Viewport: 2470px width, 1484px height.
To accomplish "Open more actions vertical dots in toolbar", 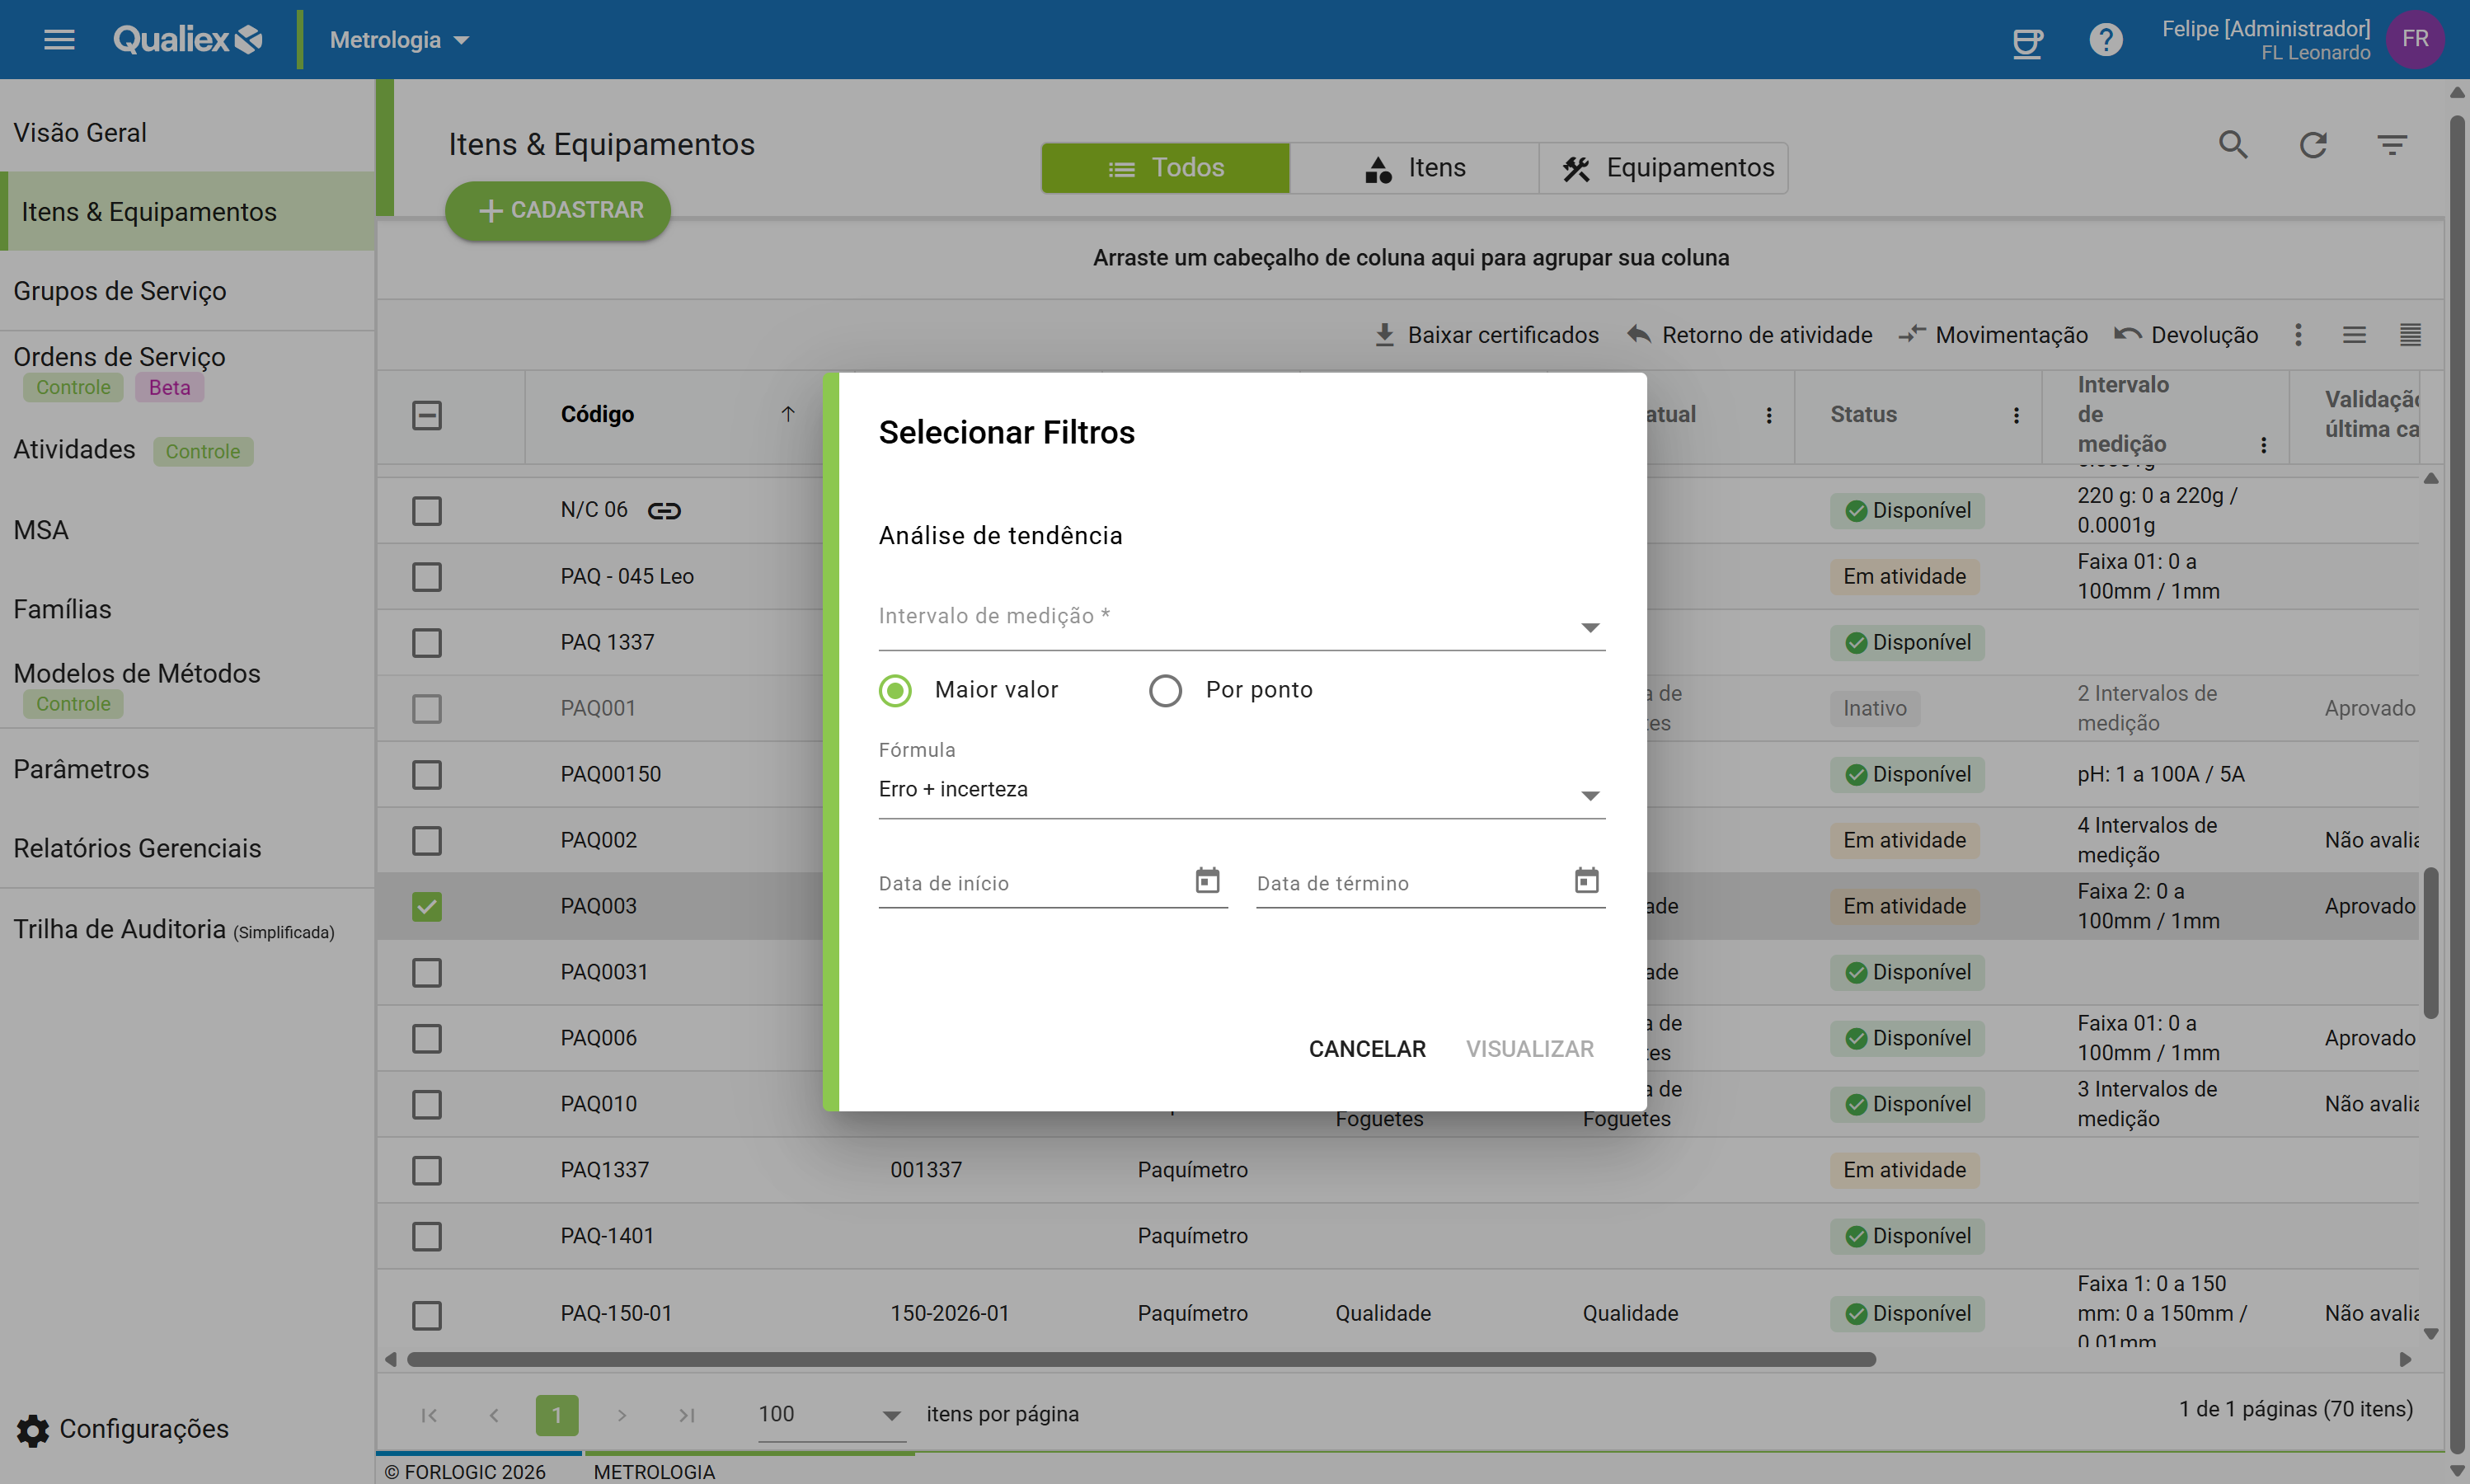I will [2298, 335].
